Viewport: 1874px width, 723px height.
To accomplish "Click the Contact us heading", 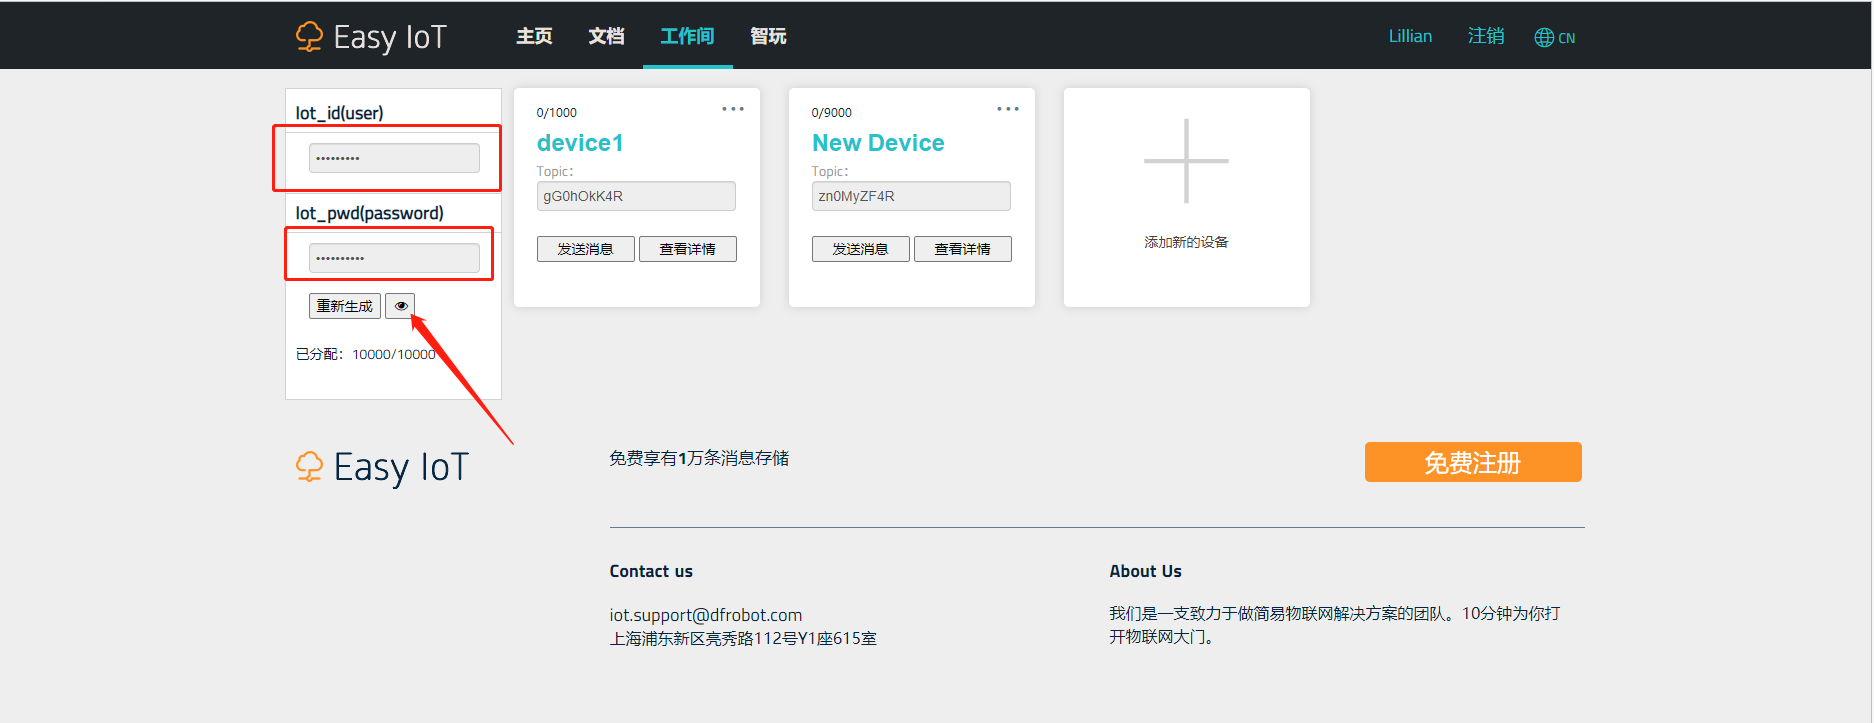I will (x=651, y=571).
